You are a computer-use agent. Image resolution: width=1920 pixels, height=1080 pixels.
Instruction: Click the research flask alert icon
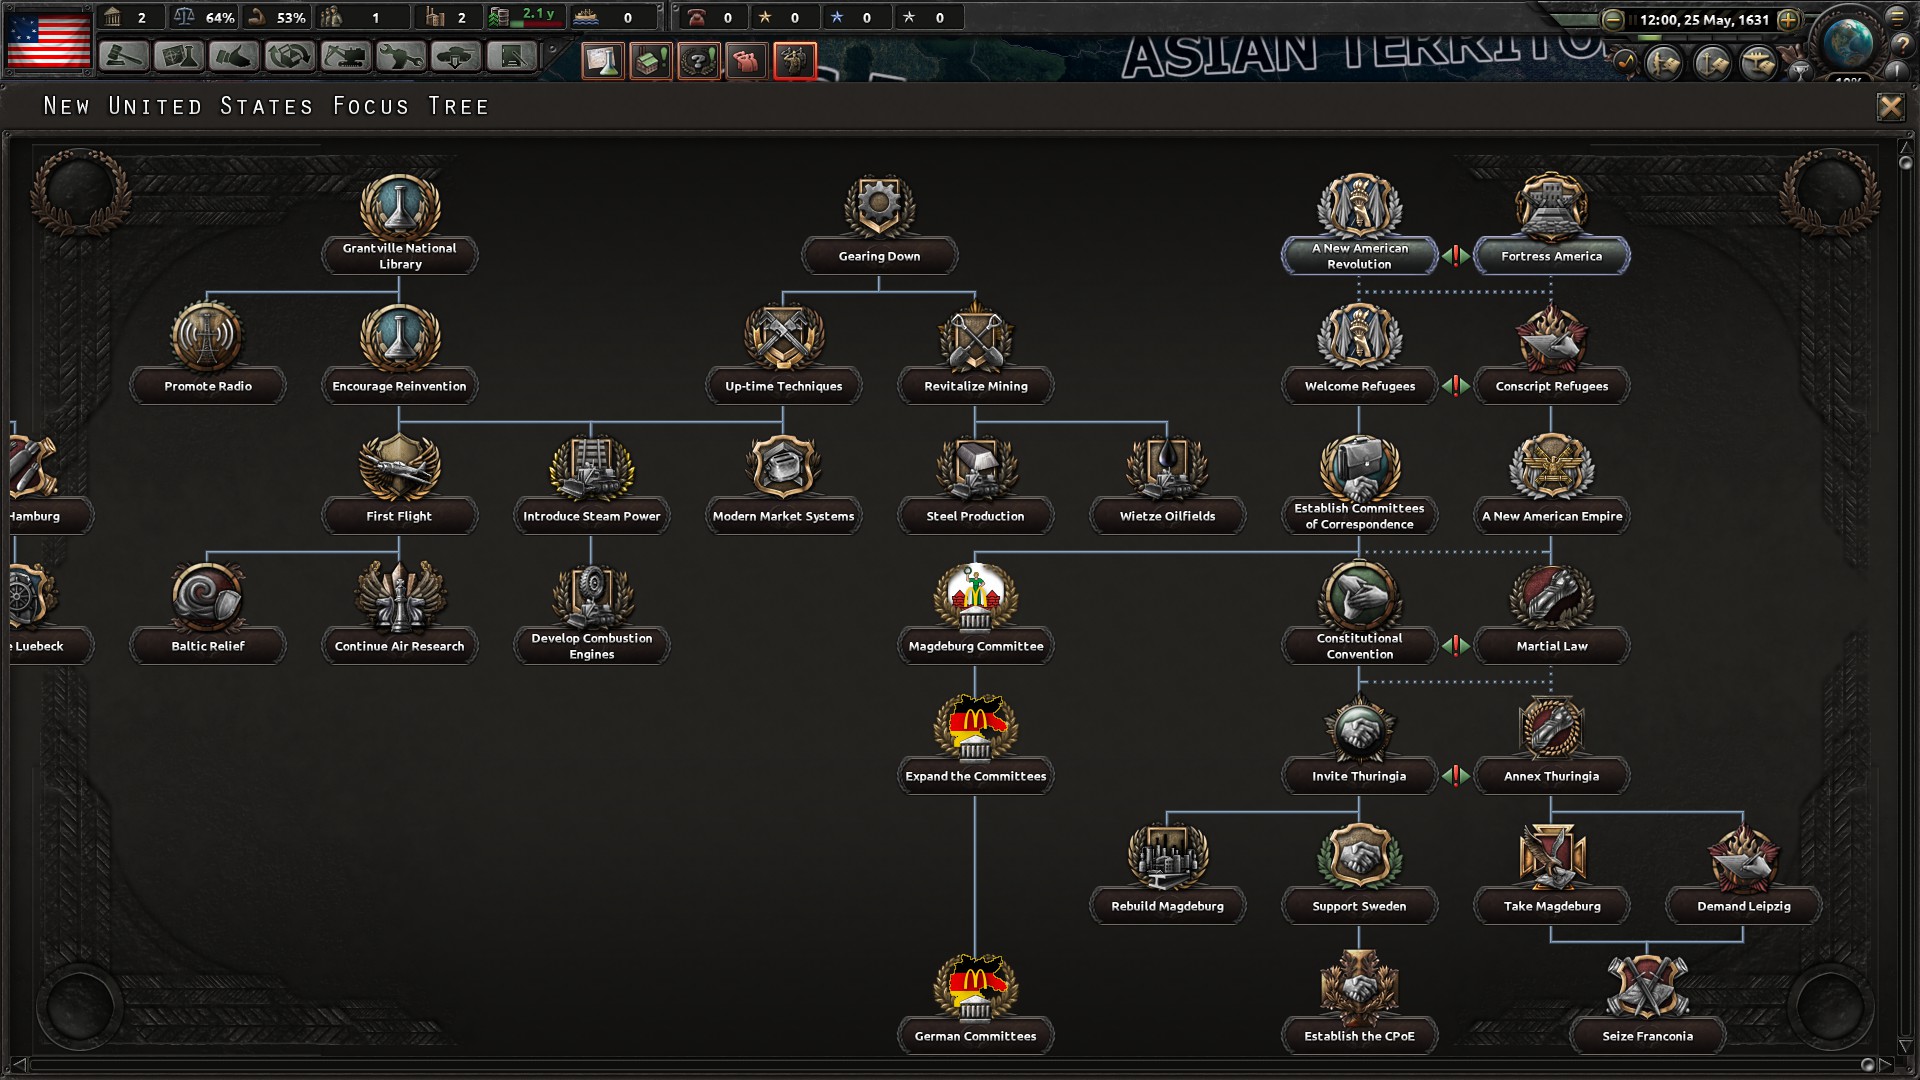(603, 61)
